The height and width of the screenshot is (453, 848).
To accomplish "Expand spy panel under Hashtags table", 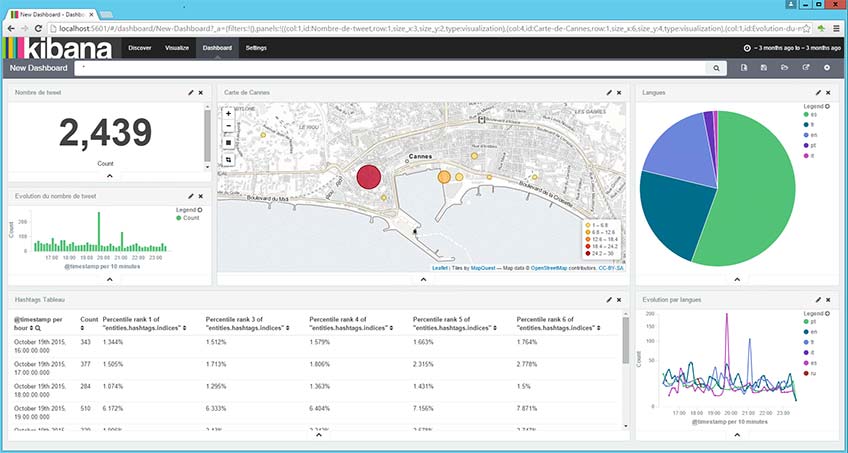I will pyautogui.click(x=319, y=434).
